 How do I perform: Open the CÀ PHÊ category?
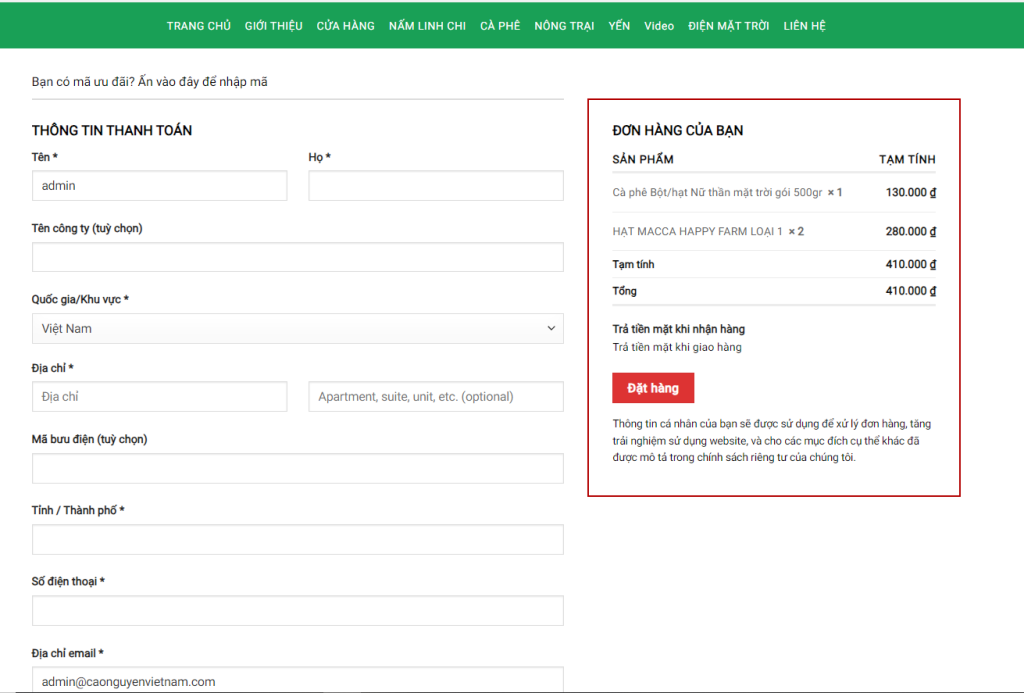(x=500, y=26)
